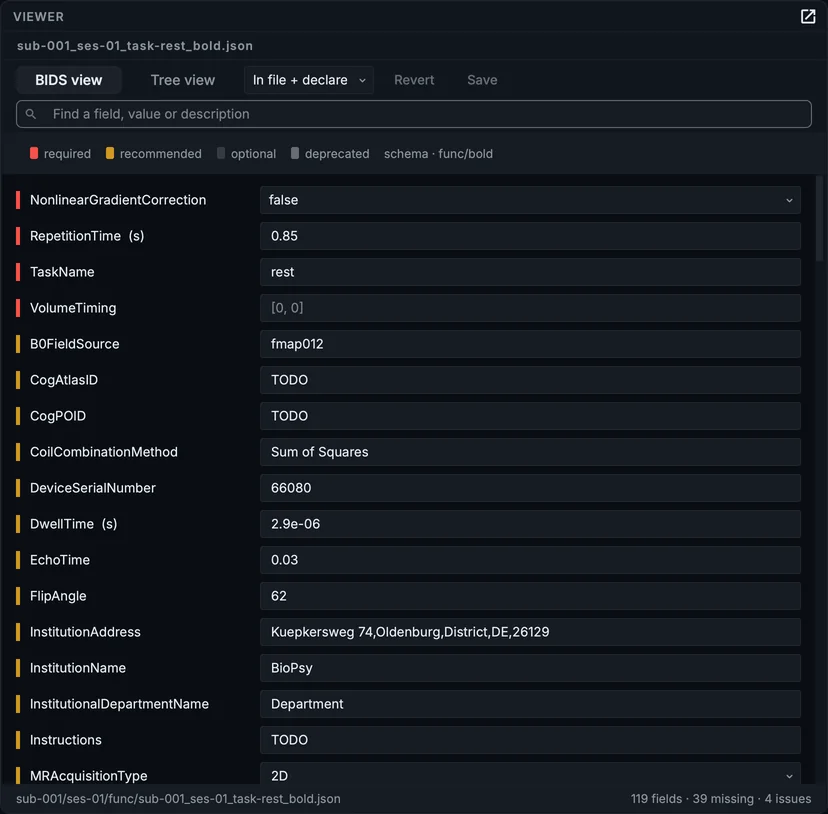828x814 pixels.
Task: Click the VolumeTiming field label
Action: pos(73,308)
